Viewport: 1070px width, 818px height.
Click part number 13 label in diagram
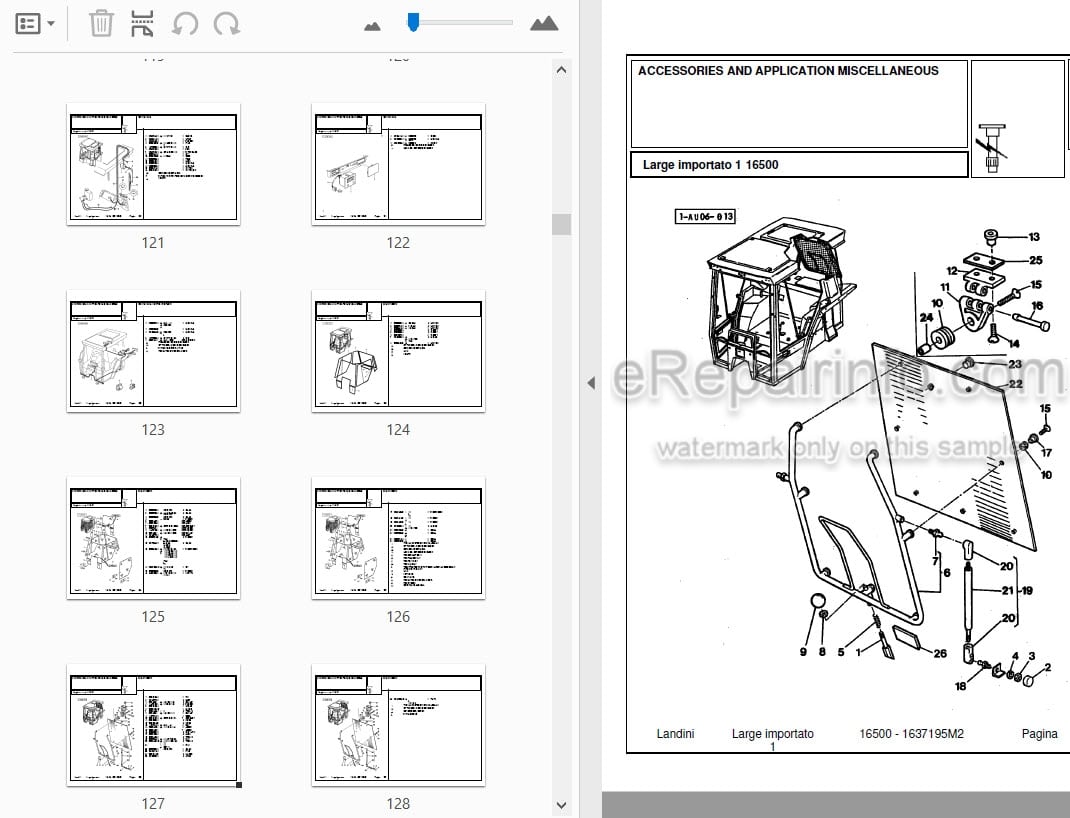pyautogui.click(x=1034, y=237)
